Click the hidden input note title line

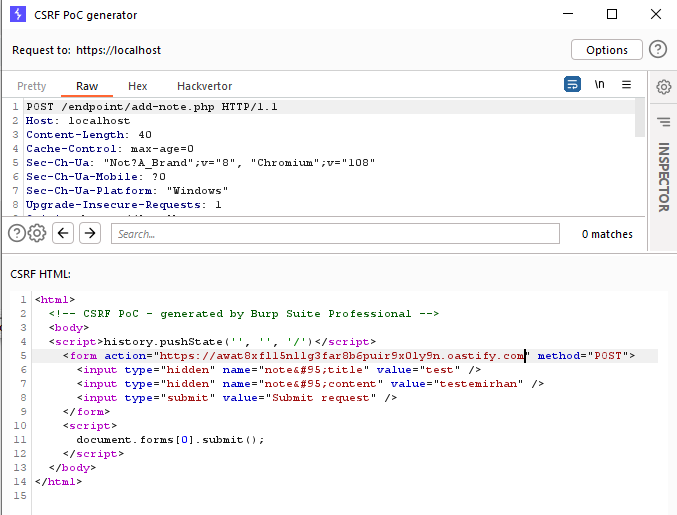(279, 370)
